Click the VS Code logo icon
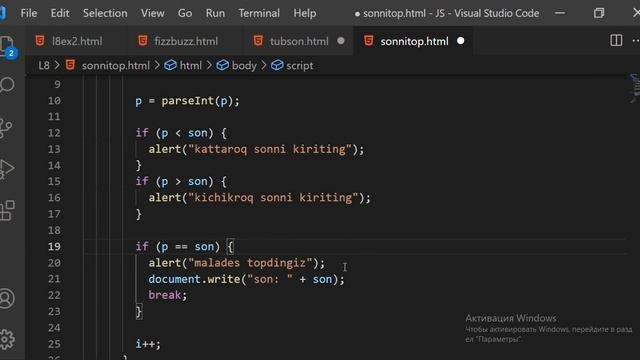This screenshot has width=640, height=360. point(2,13)
